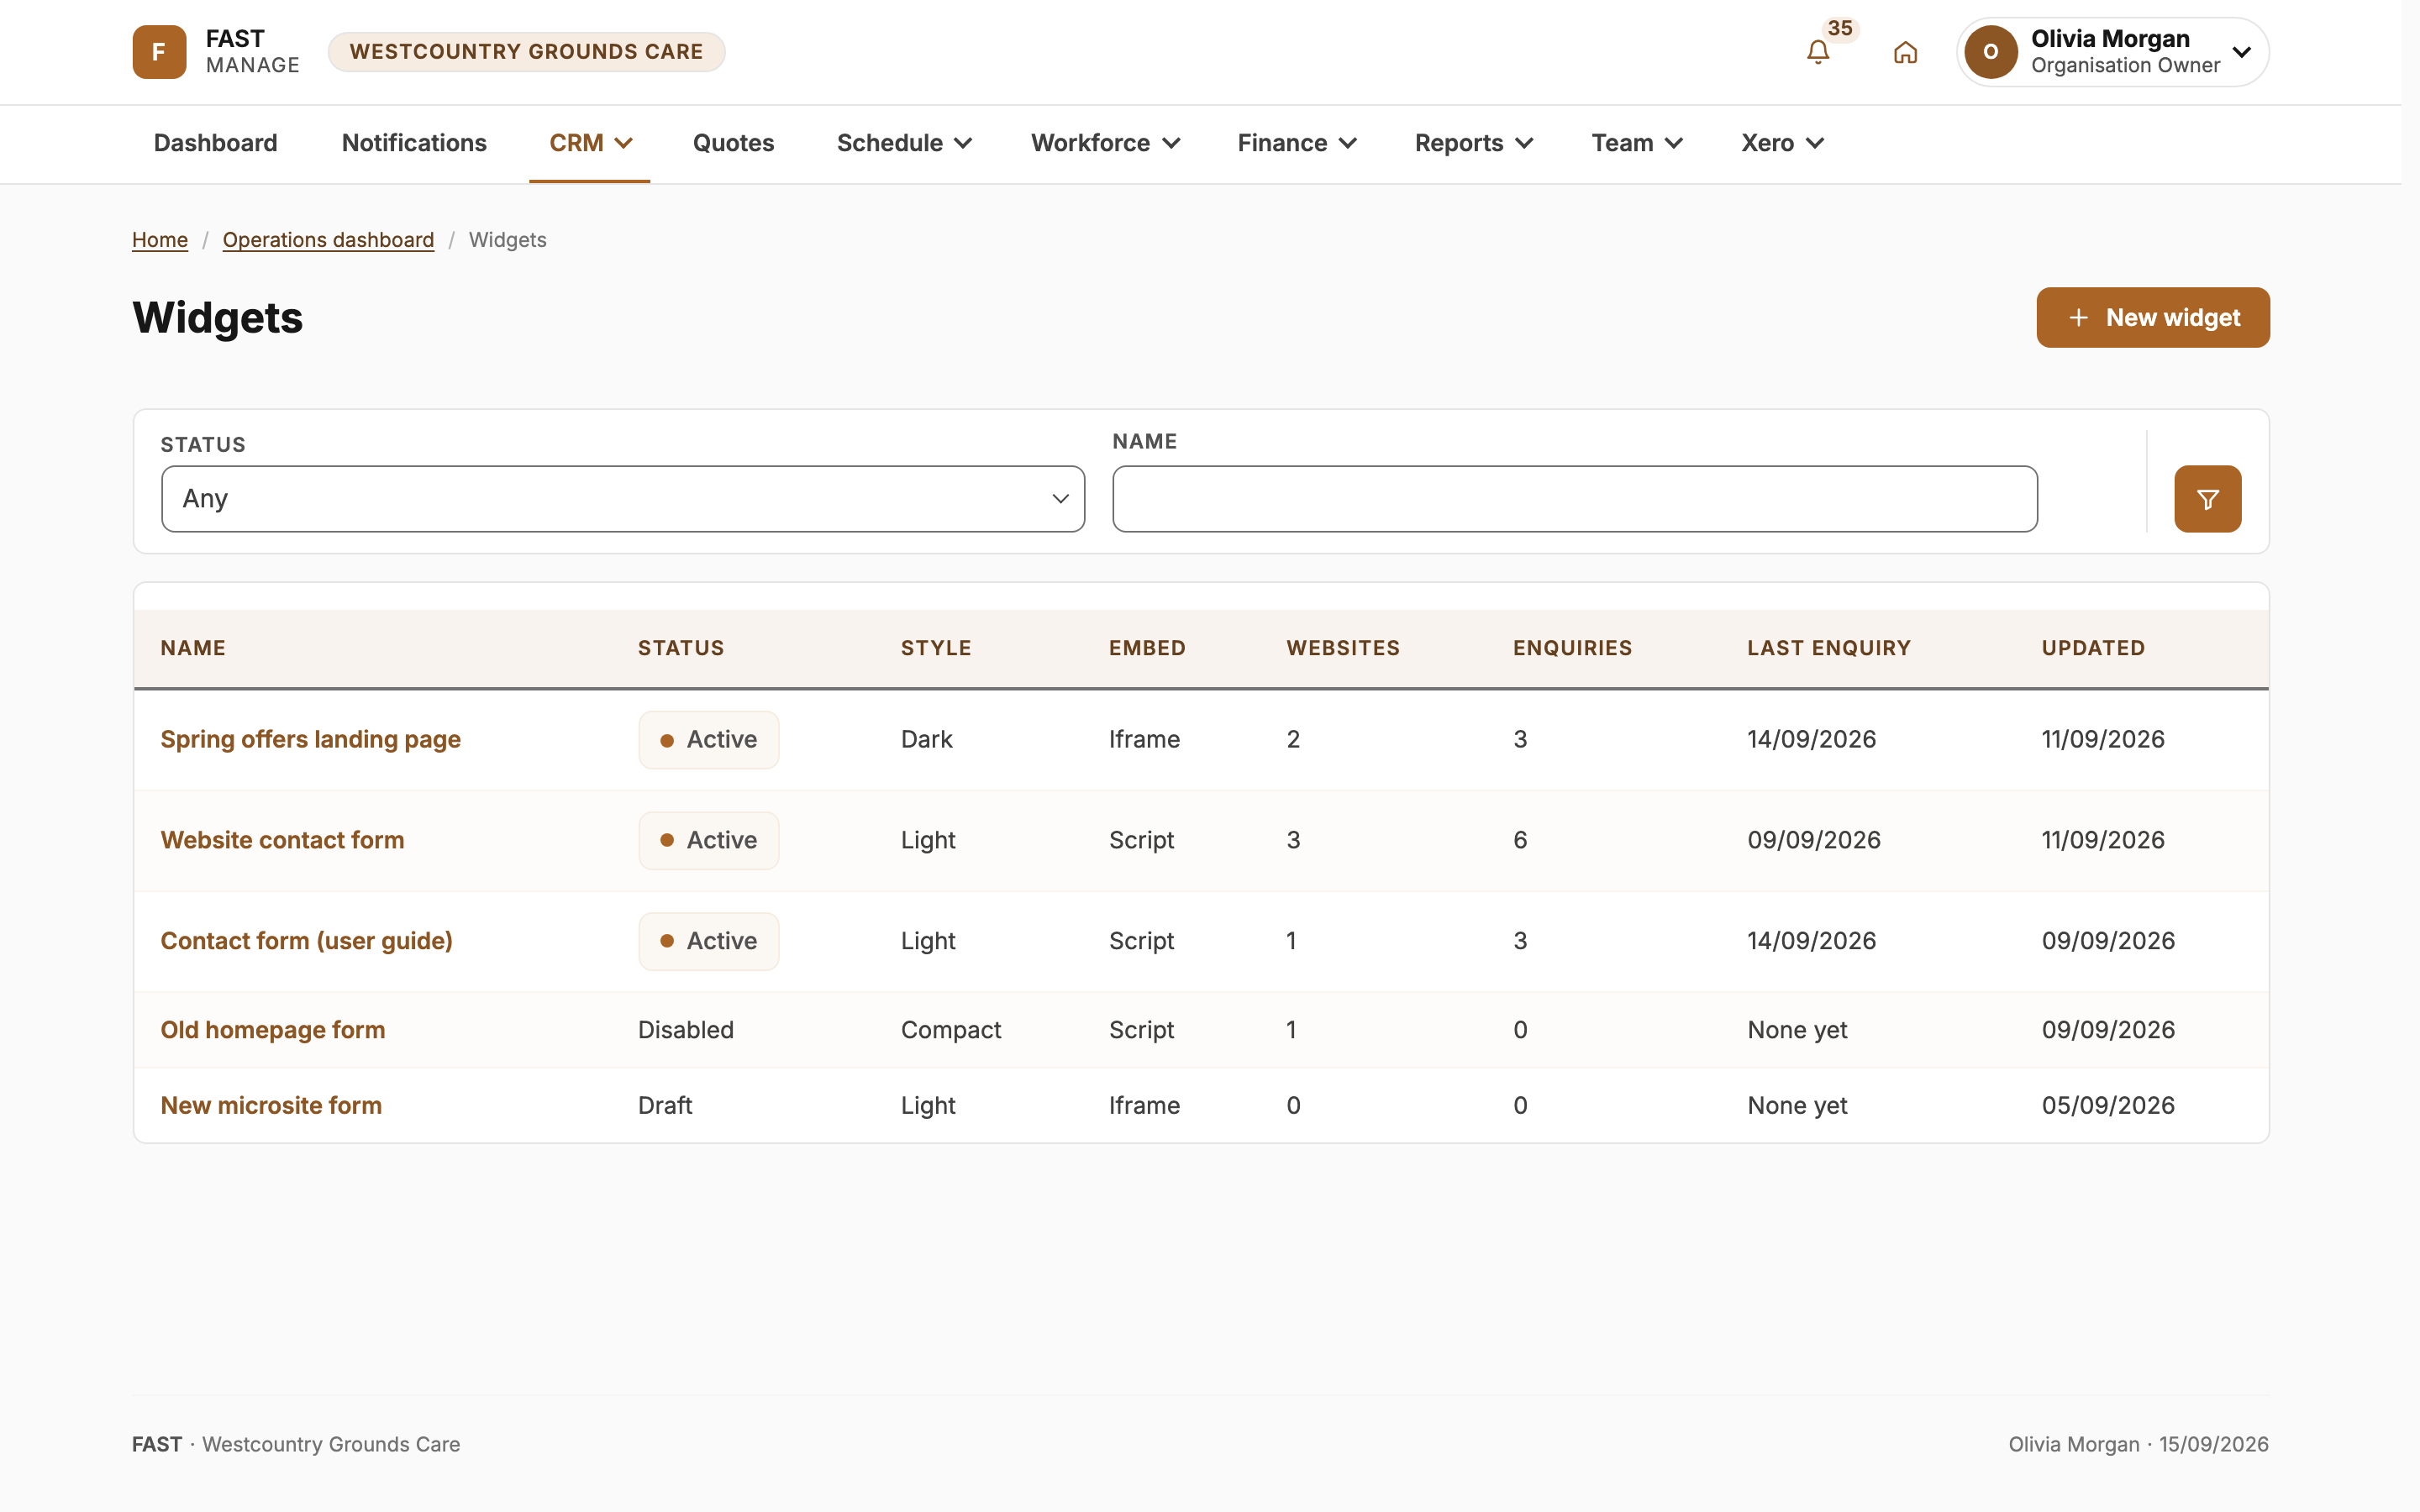This screenshot has height=1512, width=2420.
Task: Open Old homepage form widget
Action: (272, 1030)
